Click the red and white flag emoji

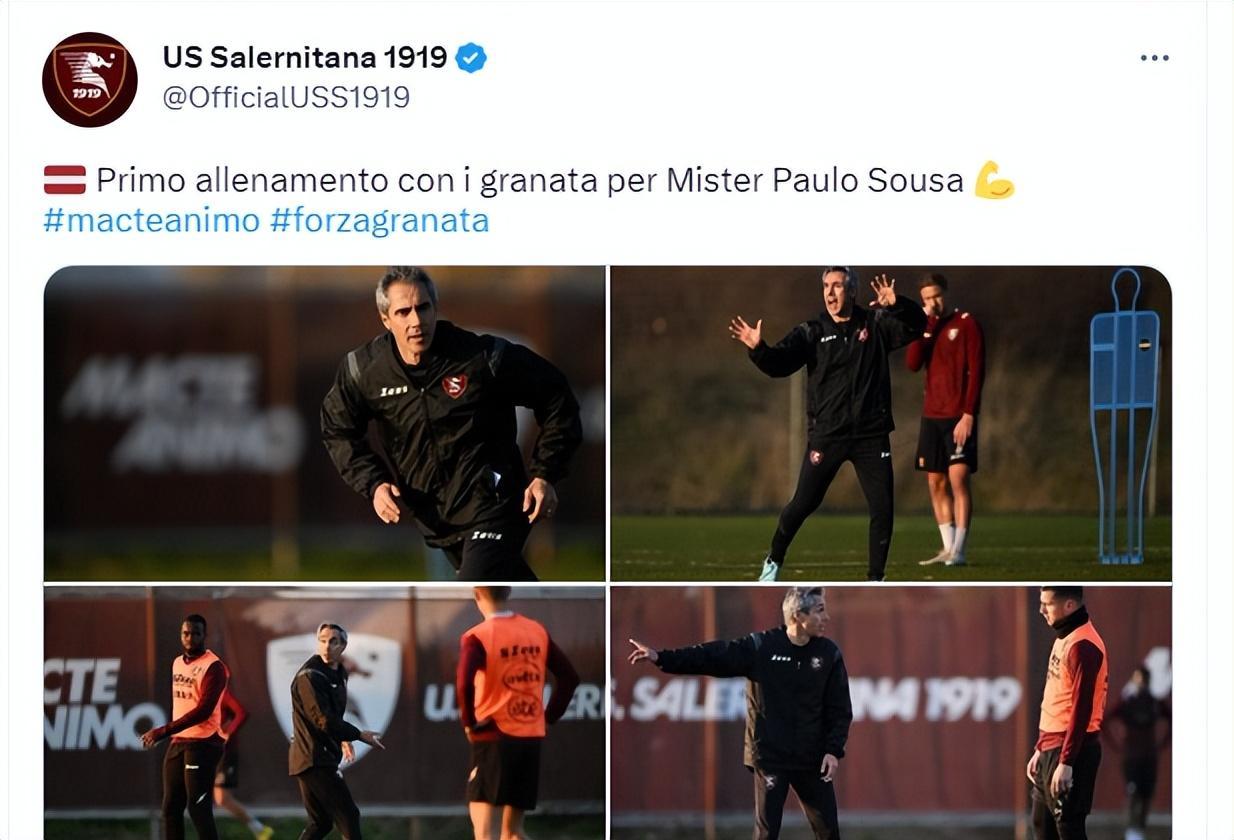65,180
